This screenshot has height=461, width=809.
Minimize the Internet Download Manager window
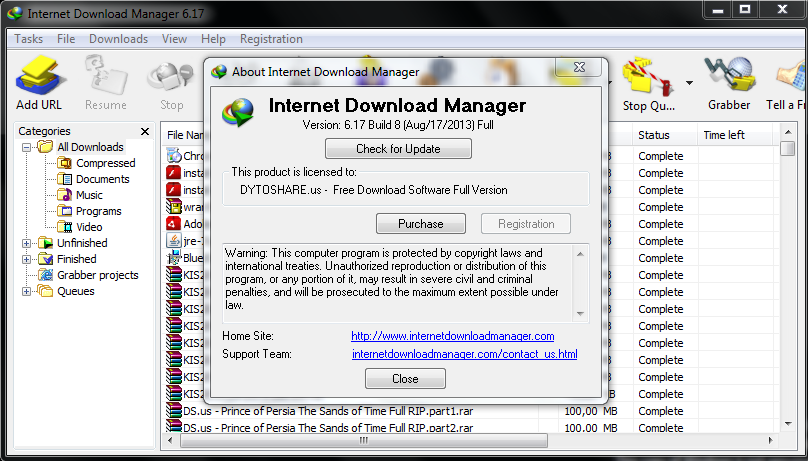718,9
